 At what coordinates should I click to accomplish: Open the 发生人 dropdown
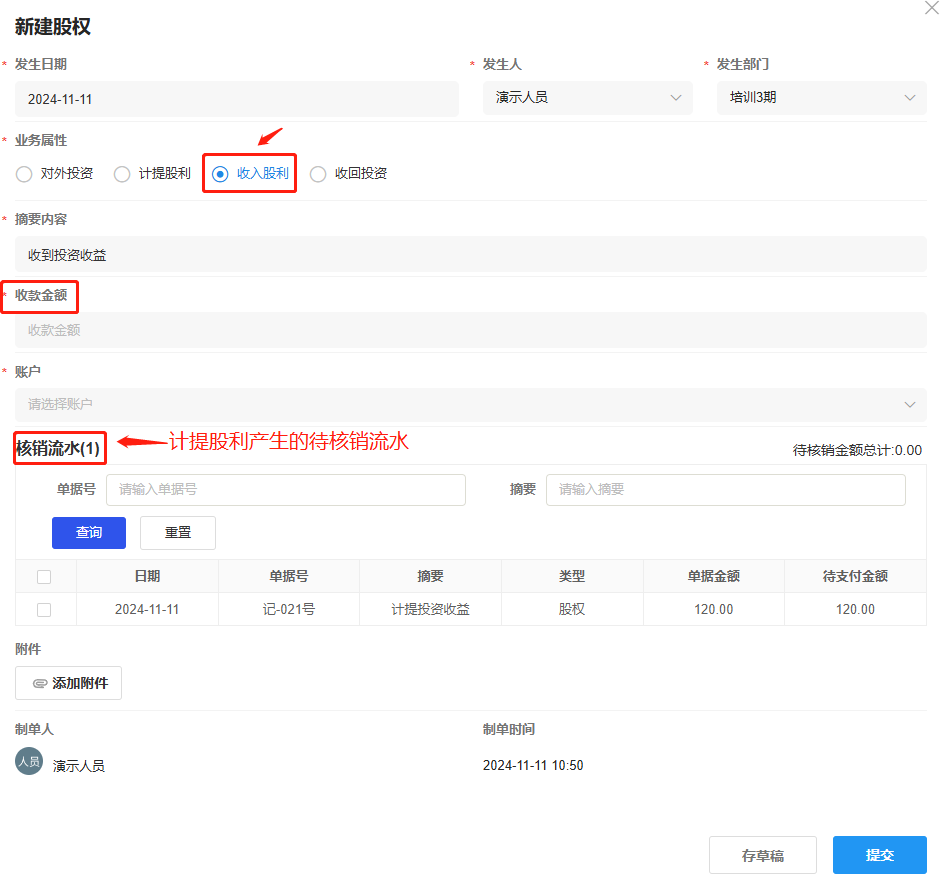[587, 98]
